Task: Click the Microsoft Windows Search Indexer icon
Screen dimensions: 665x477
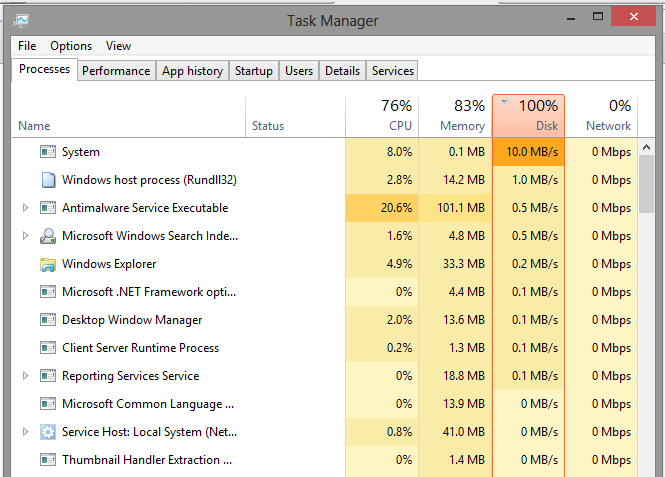Action: click(x=47, y=236)
